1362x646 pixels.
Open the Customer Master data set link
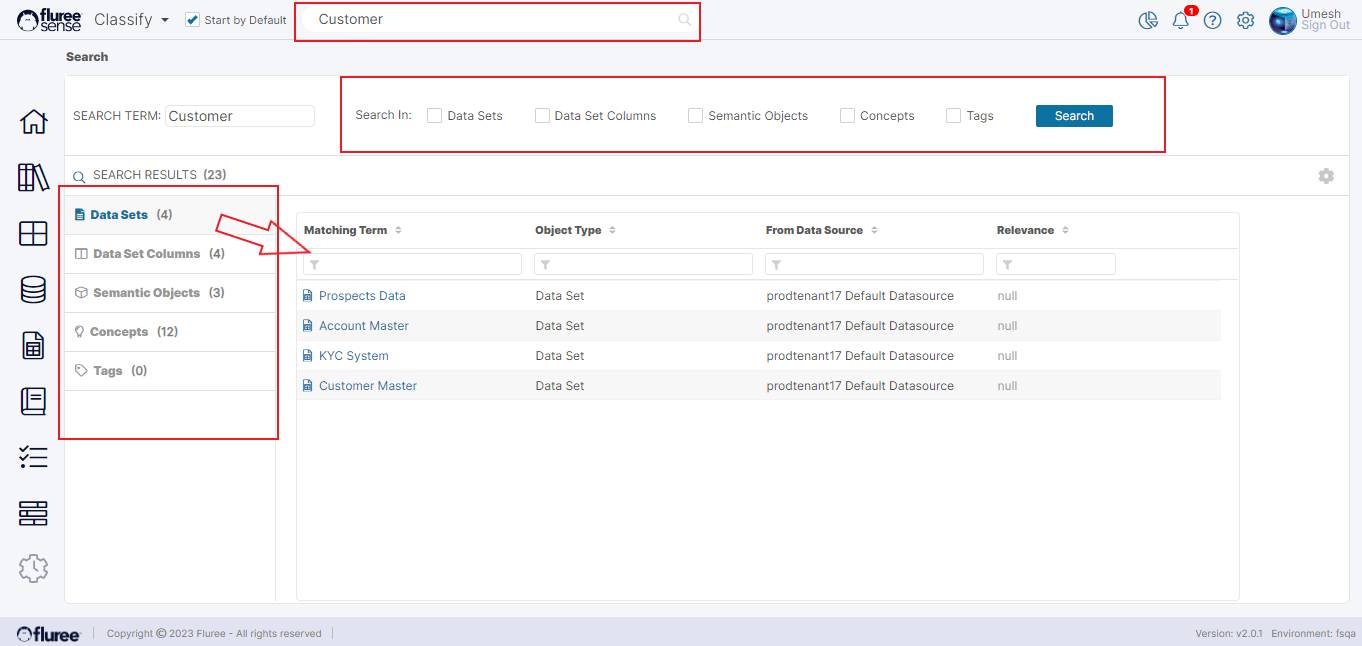(x=367, y=386)
